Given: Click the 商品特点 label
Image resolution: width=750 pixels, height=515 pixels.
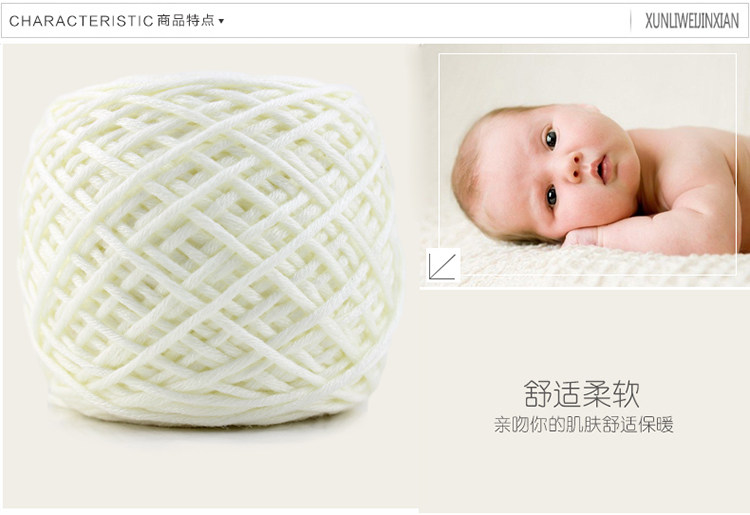Looking at the screenshot, I should pyautogui.click(x=186, y=21).
